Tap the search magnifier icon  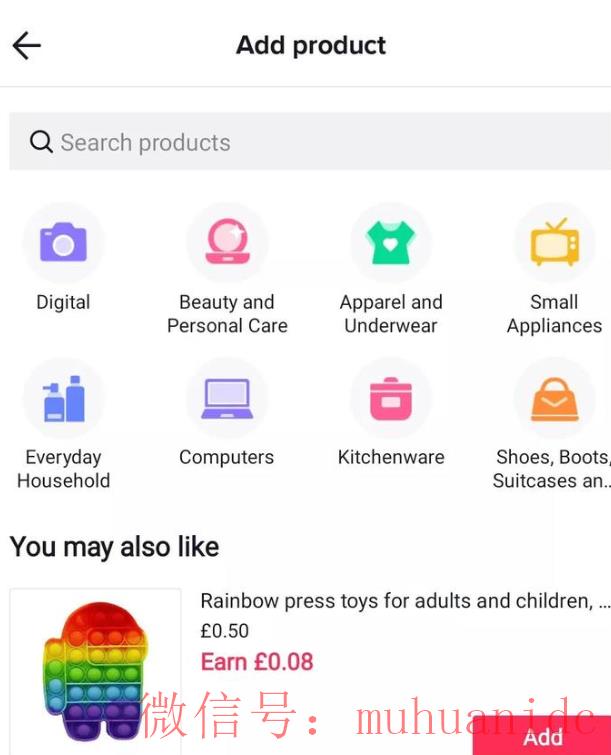pyautogui.click(x=41, y=142)
